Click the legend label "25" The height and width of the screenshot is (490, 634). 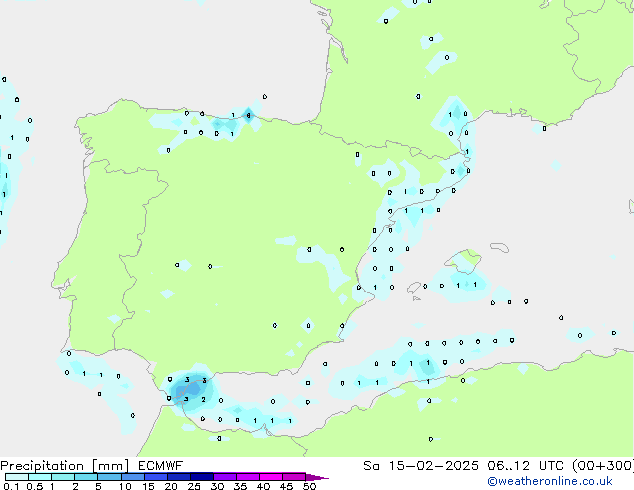coord(194,486)
